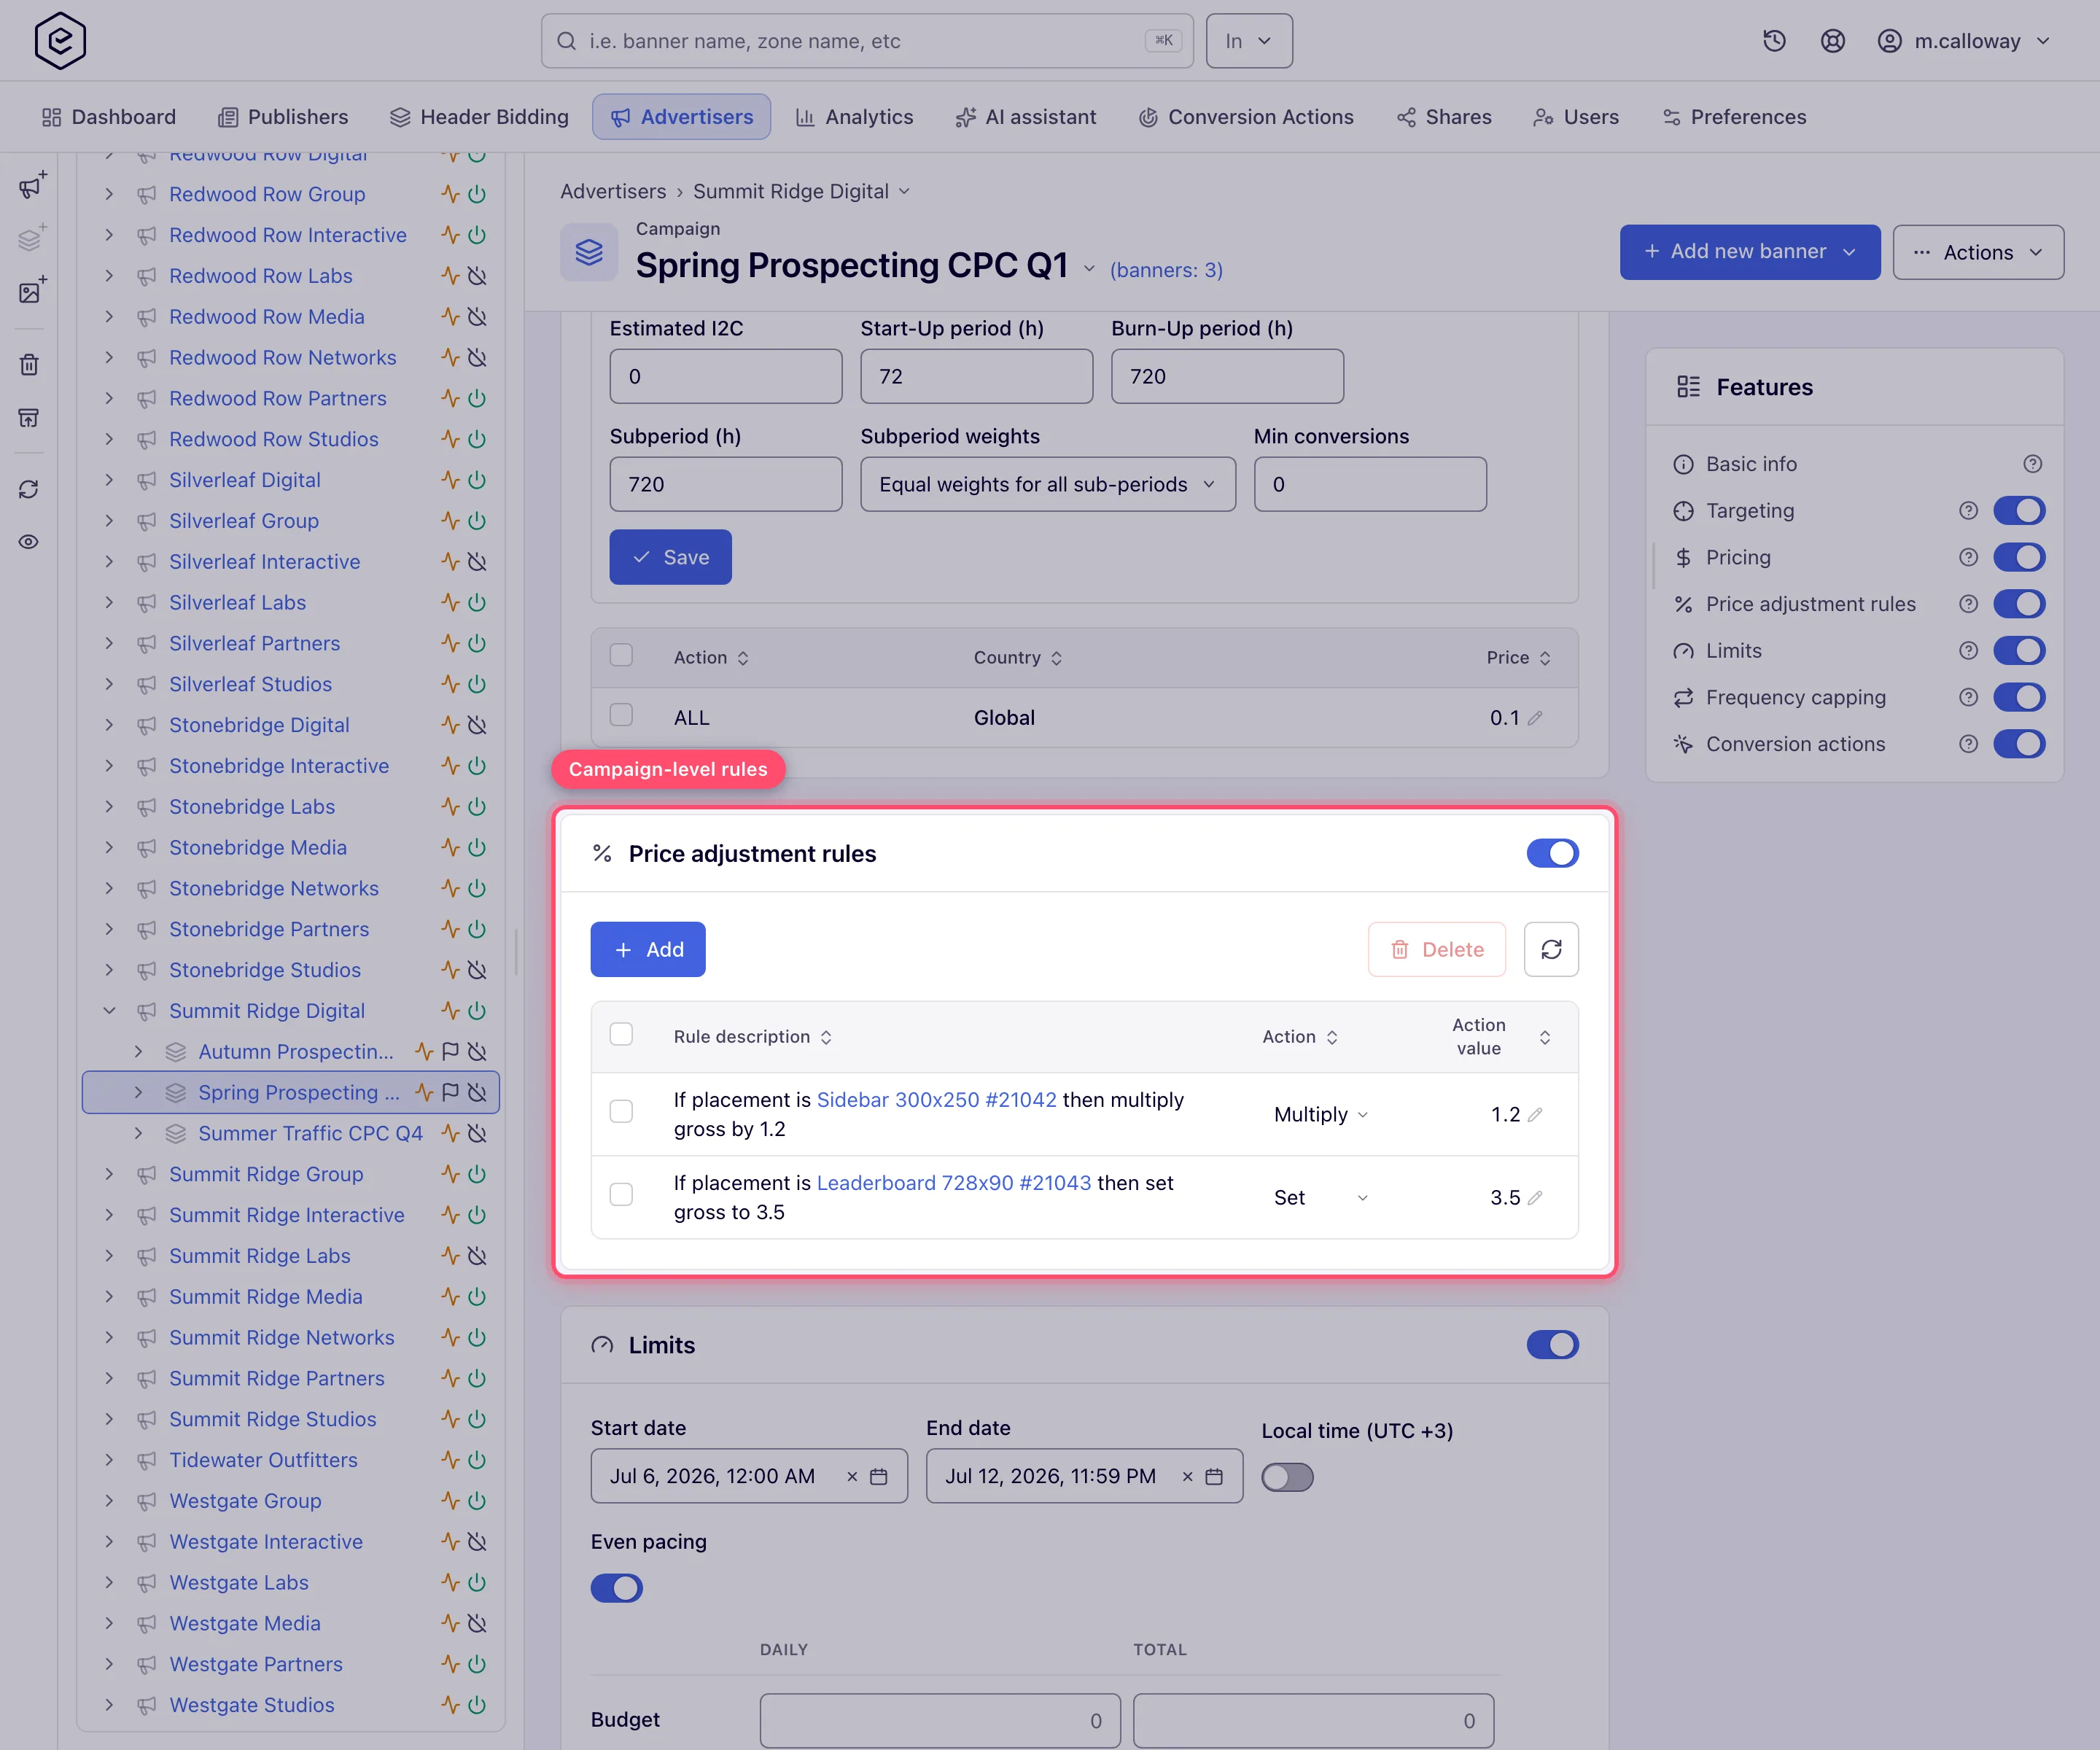This screenshot has height=1750, width=2100.
Task: Click the refresh icon in left sidebar
Action: [x=29, y=489]
